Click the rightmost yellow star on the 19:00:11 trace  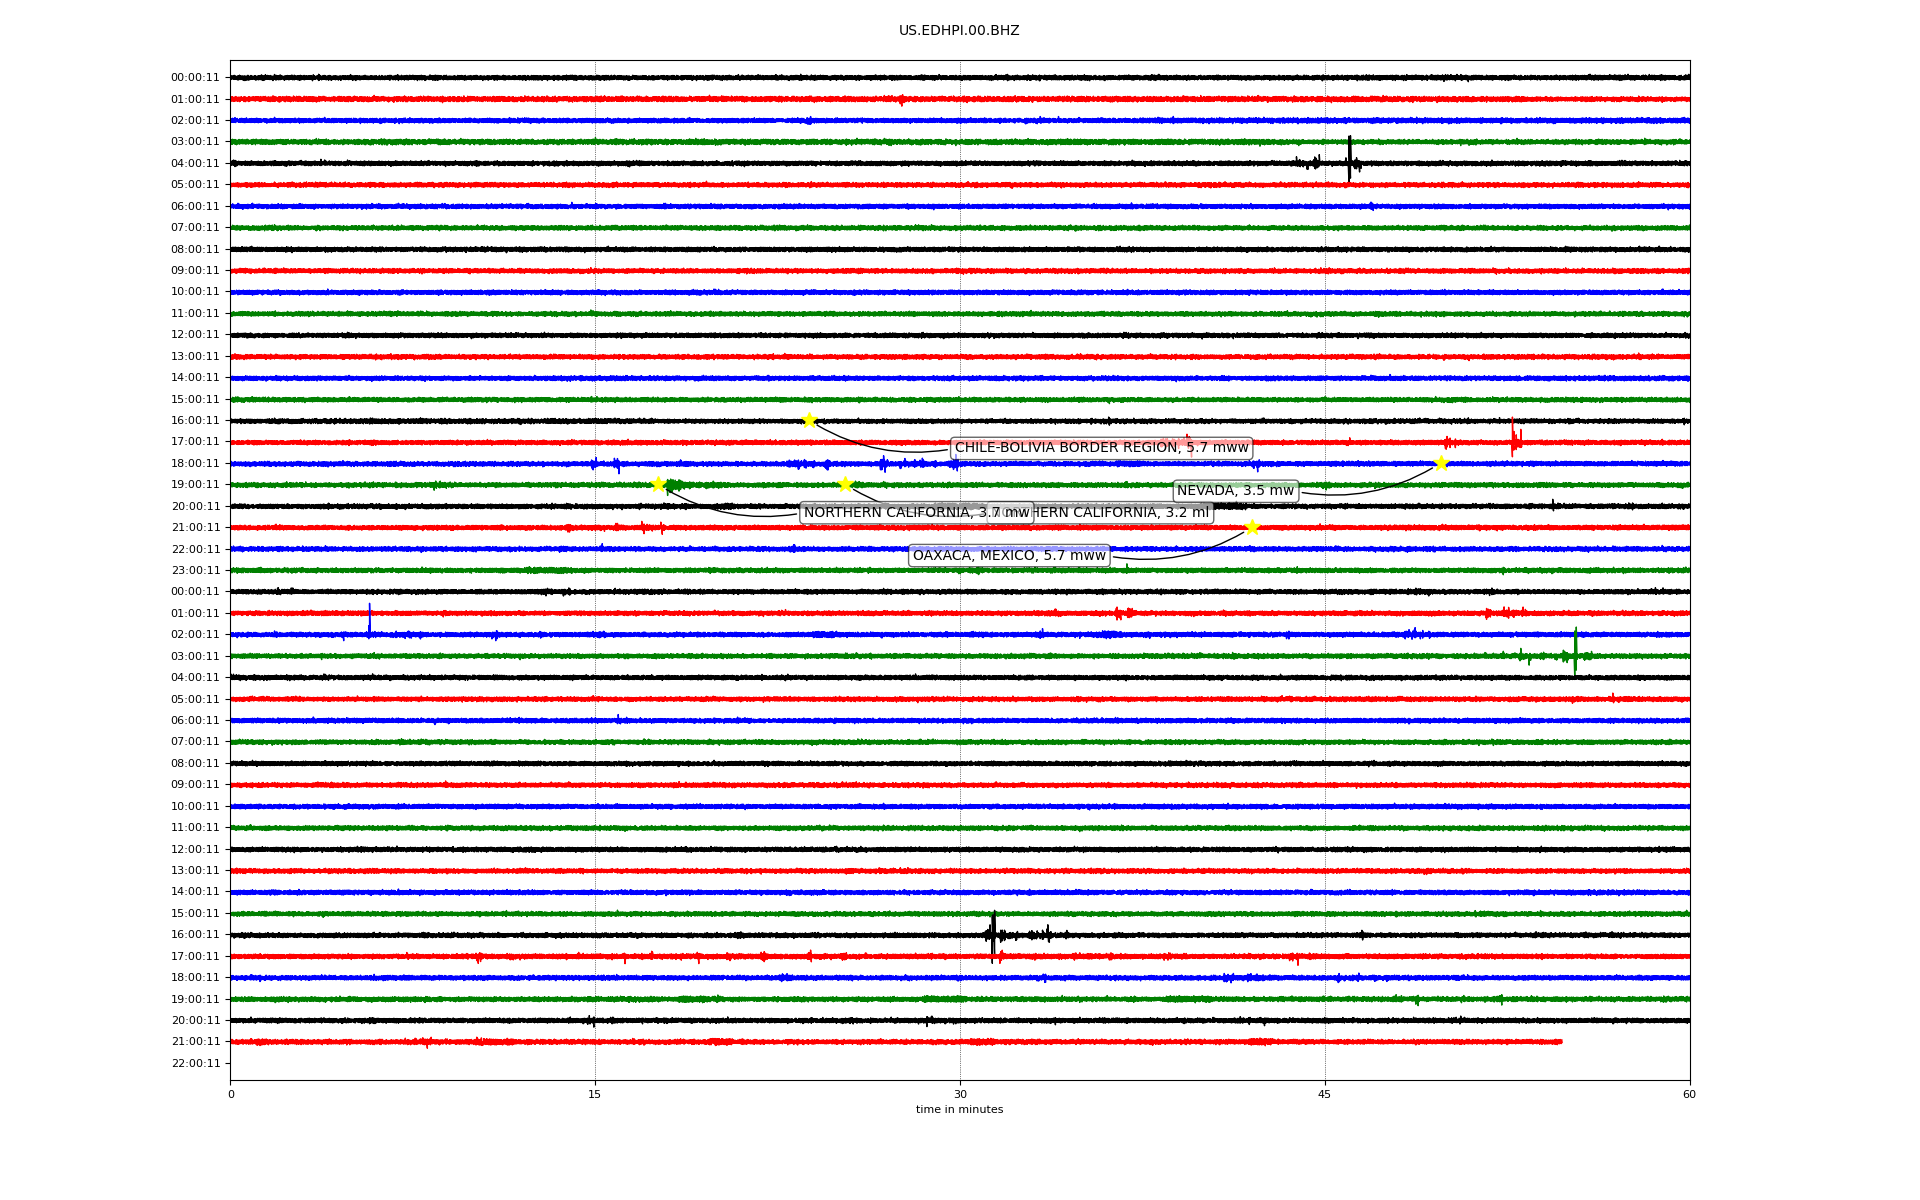click(x=845, y=485)
